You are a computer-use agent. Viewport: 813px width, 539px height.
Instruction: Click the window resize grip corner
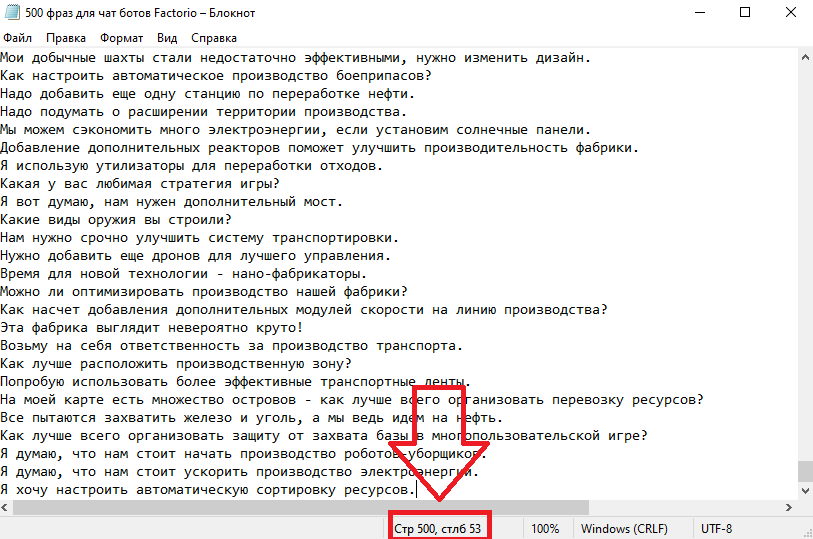pos(807,533)
